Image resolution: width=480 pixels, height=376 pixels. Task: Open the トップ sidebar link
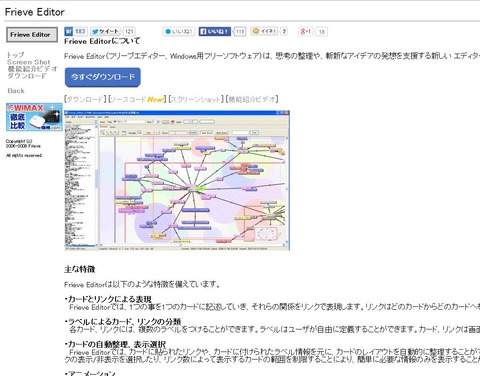pyautogui.click(x=16, y=55)
